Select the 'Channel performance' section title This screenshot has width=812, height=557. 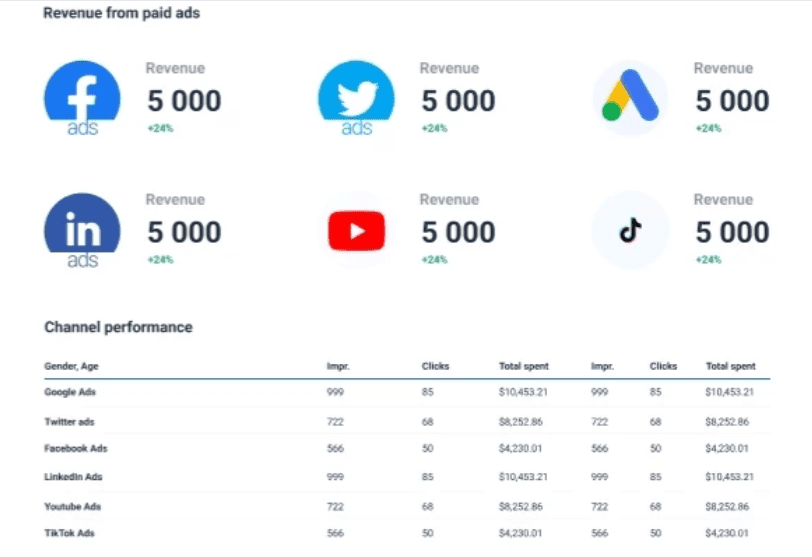click(118, 327)
